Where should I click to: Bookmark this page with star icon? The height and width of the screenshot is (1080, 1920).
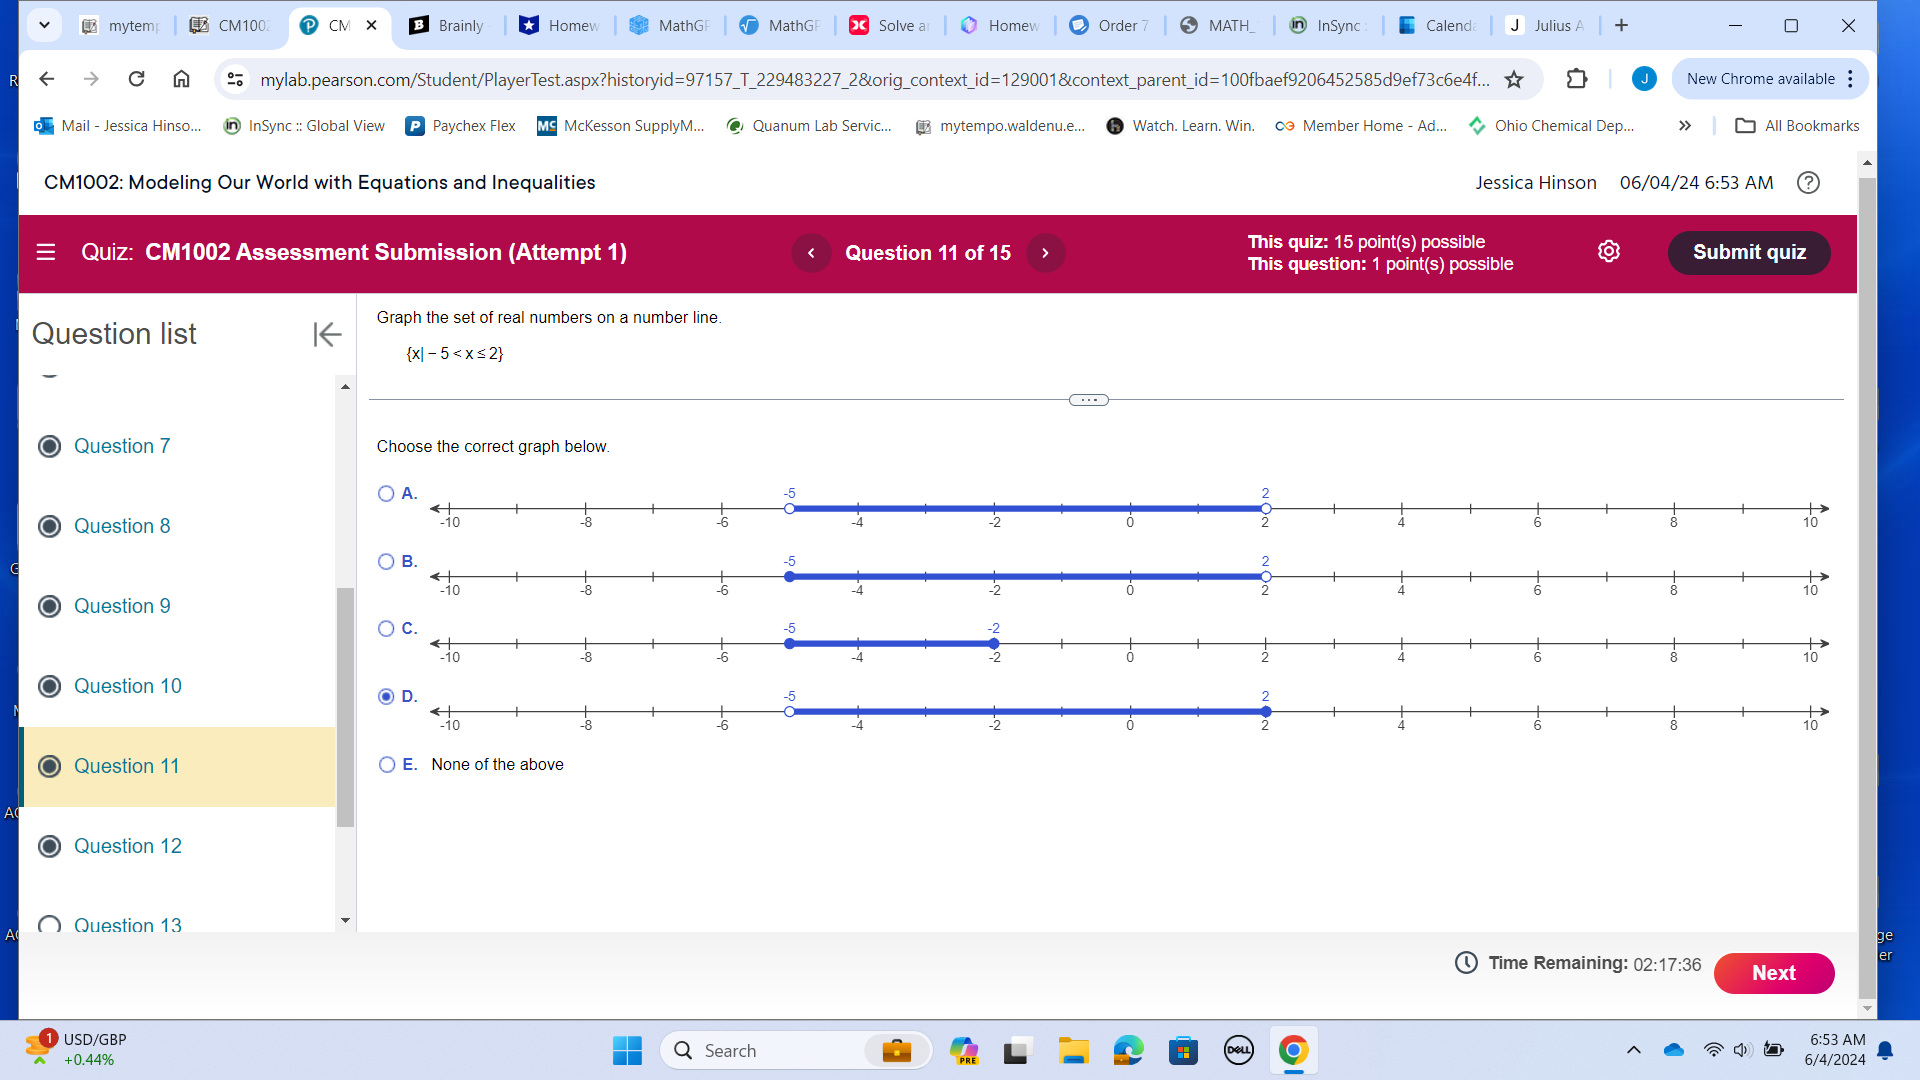1514,79
